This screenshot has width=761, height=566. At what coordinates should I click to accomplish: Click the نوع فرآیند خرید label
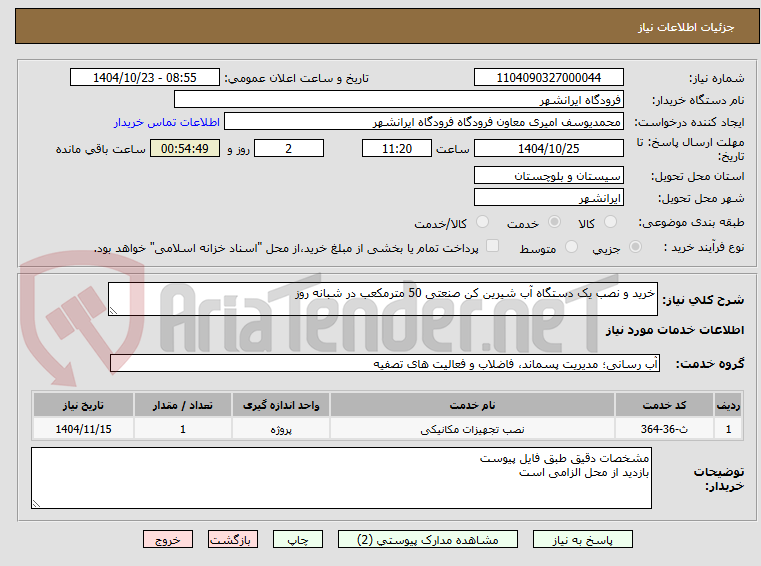[x=704, y=248]
